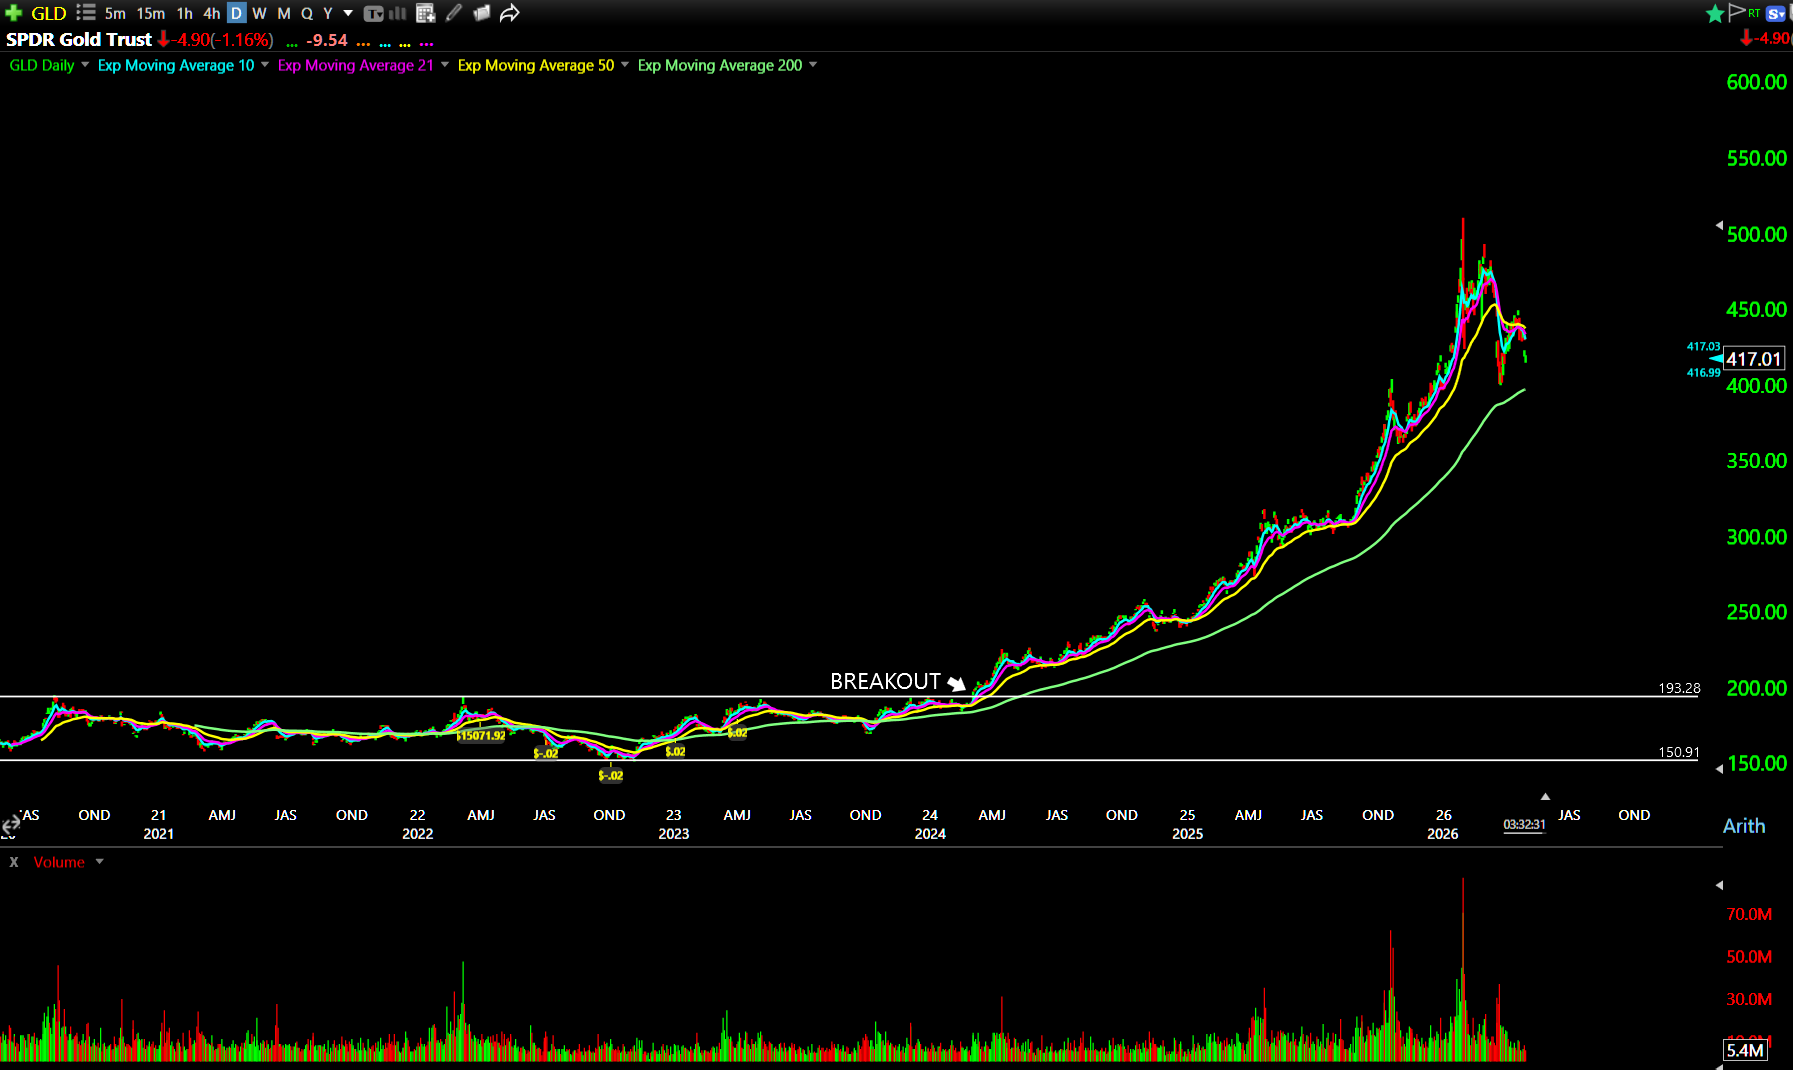Click the share arrow icon
Image resolution: width=1793 pixels, height=1070 pixels.
[x=510, y=13]
